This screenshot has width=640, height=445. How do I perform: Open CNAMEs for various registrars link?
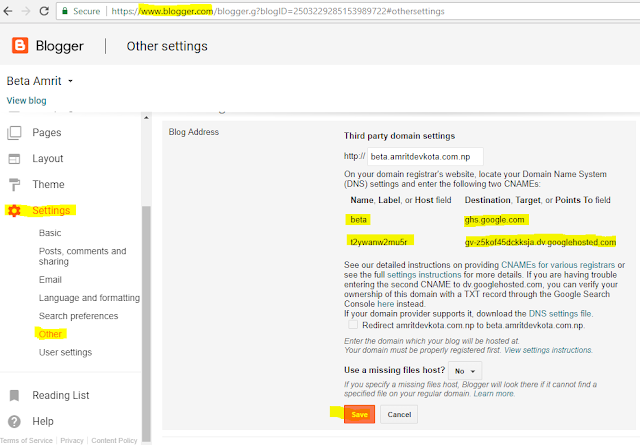click(558, 265)
